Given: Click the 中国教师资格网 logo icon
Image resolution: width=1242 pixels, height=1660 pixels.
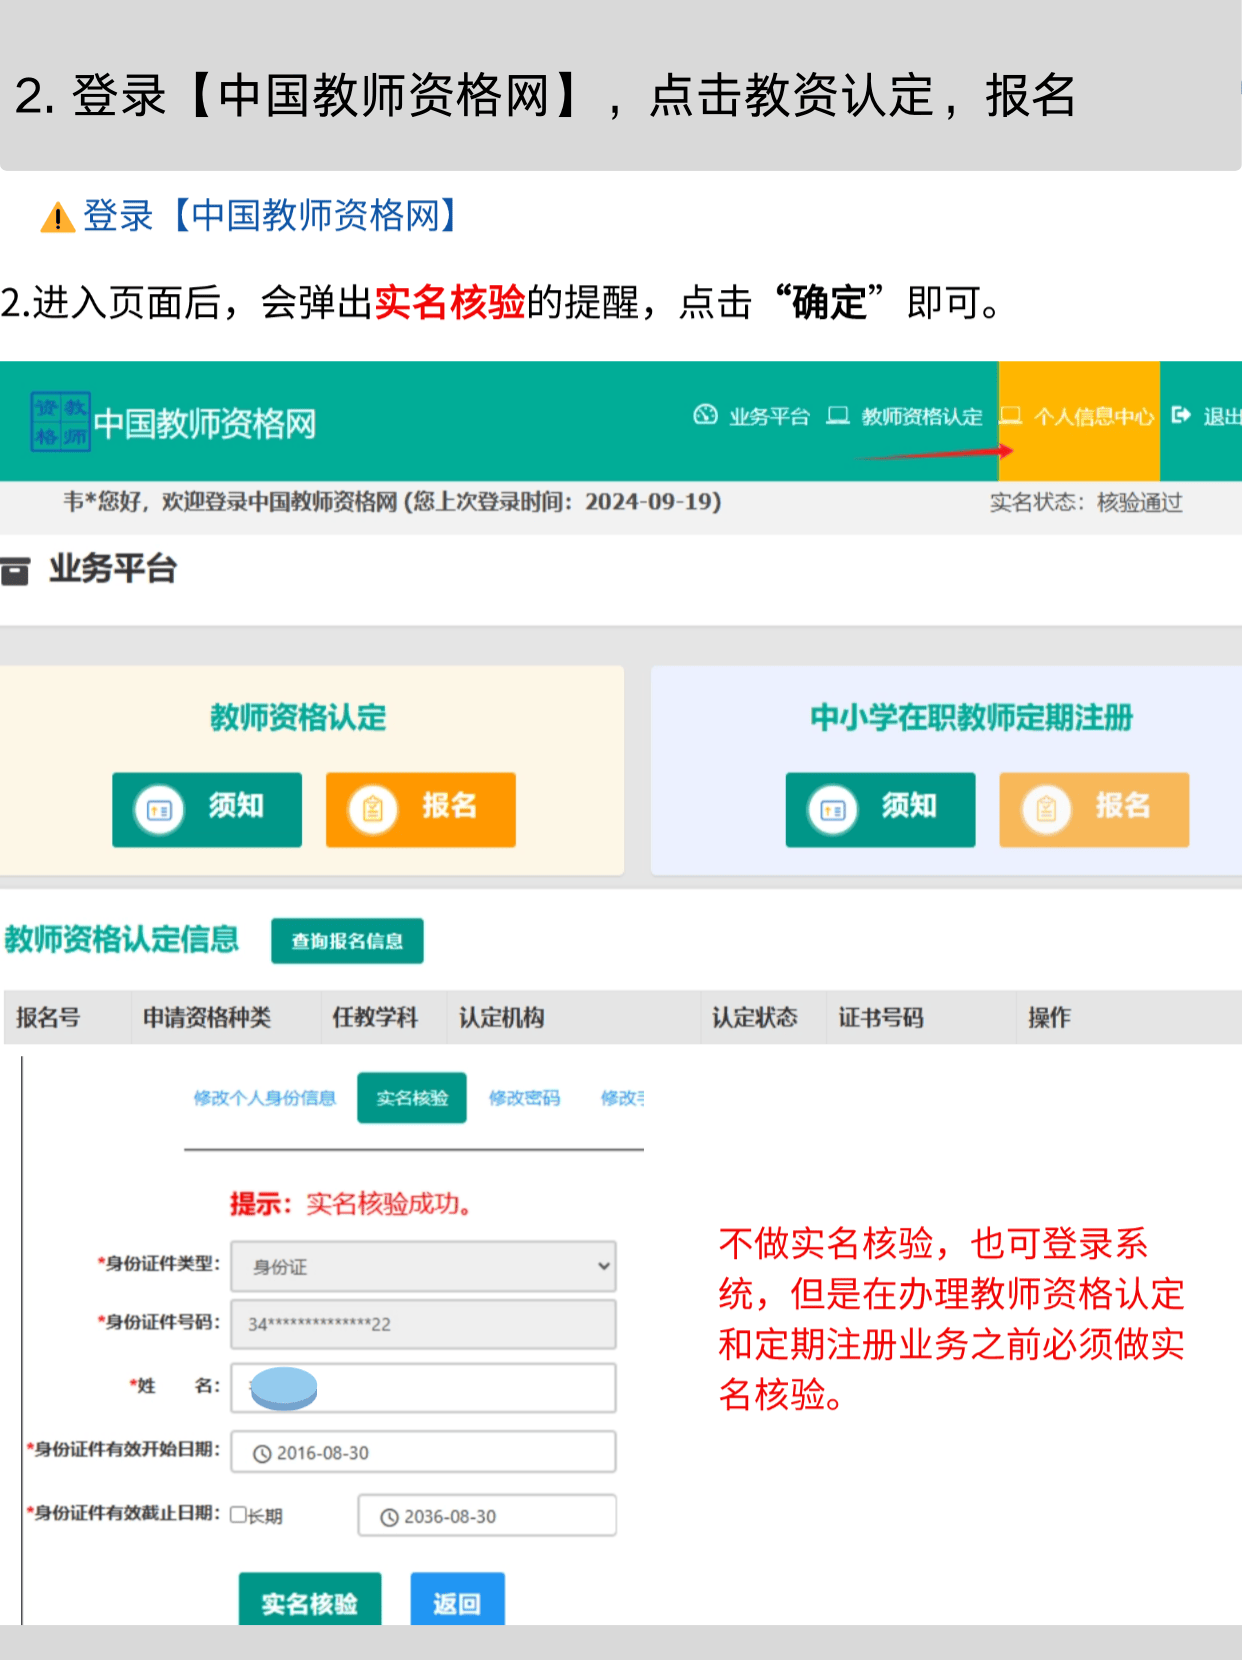Looking at the screenshot, I should [x=61, y=422].
